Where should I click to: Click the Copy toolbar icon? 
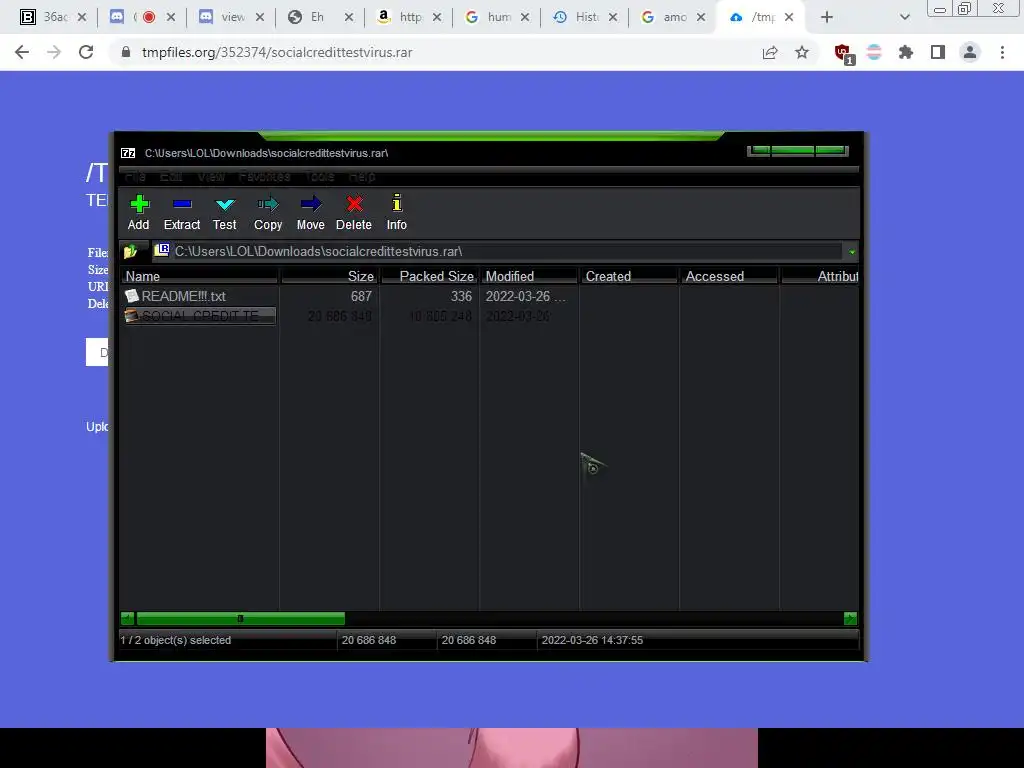pos(268,212)
